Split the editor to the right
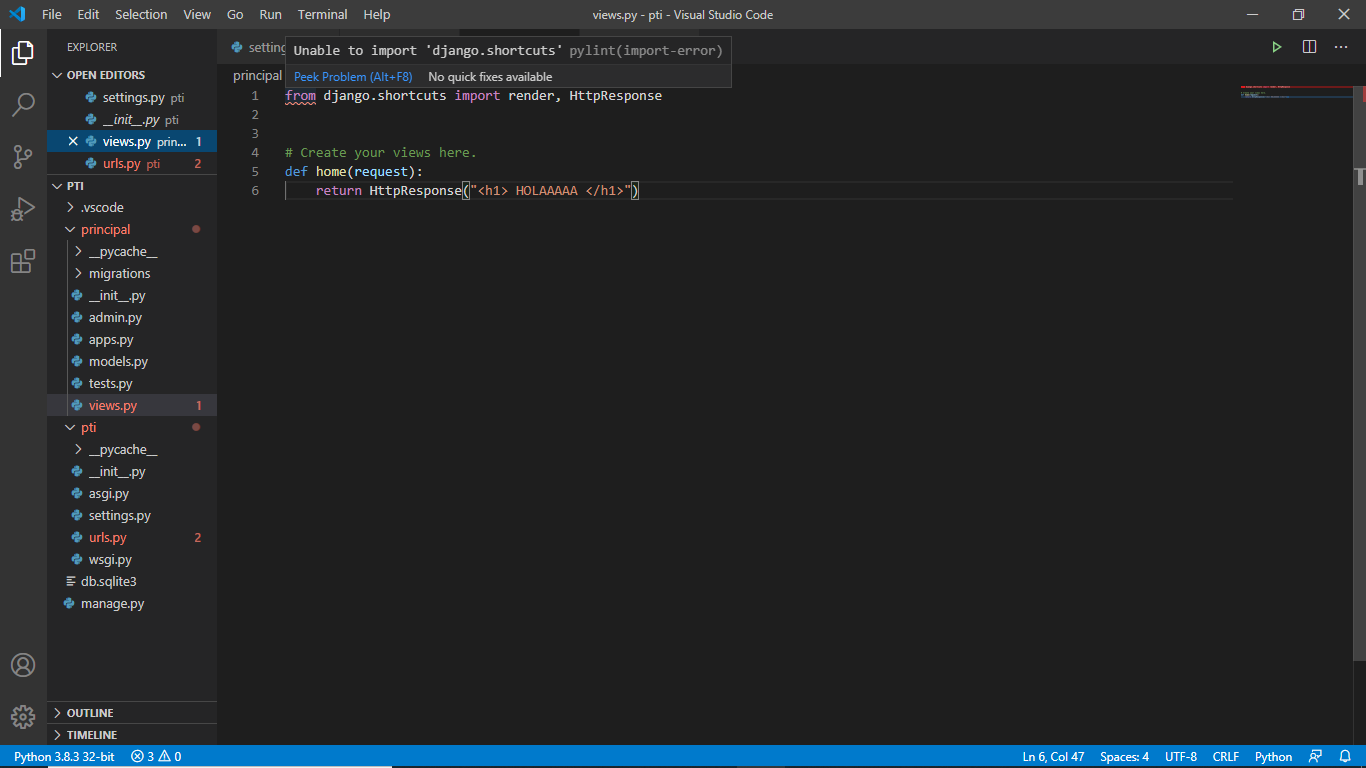The height and width of the screenshot is (768, 1366). click(1309, 47)
